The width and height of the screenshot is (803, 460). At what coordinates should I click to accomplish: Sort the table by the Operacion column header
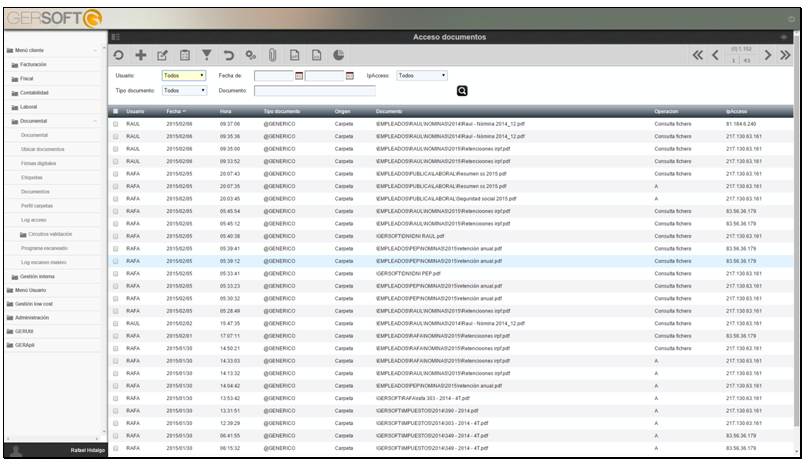pos(666,111)
